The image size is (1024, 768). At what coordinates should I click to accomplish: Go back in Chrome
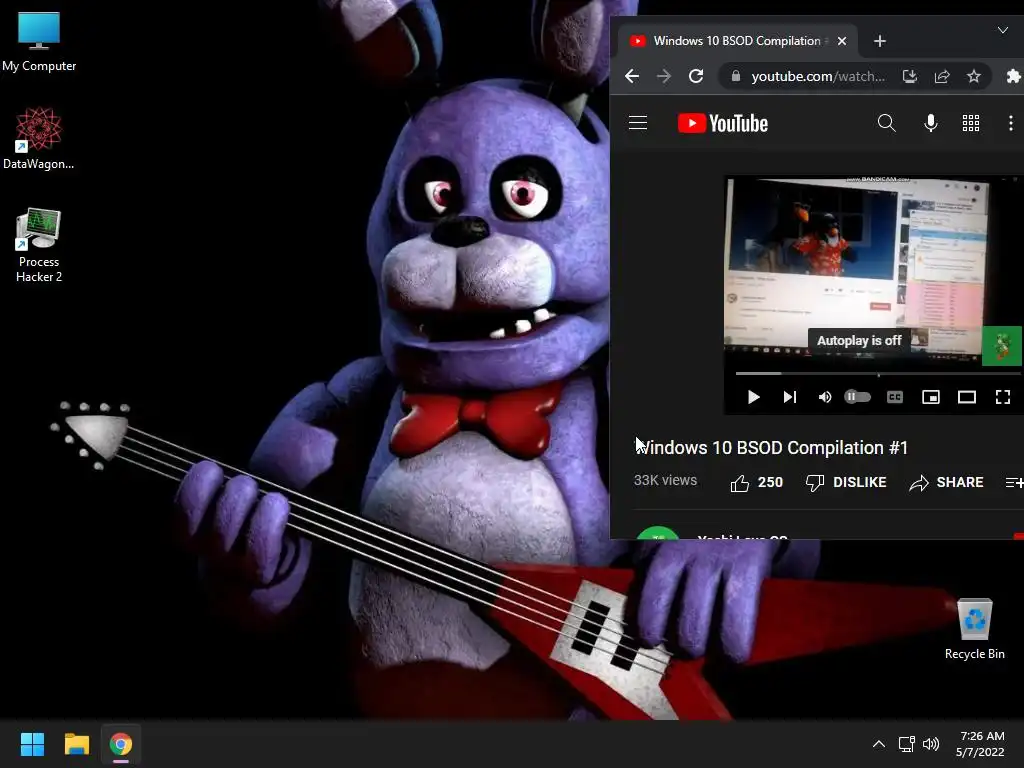point(632,76)
